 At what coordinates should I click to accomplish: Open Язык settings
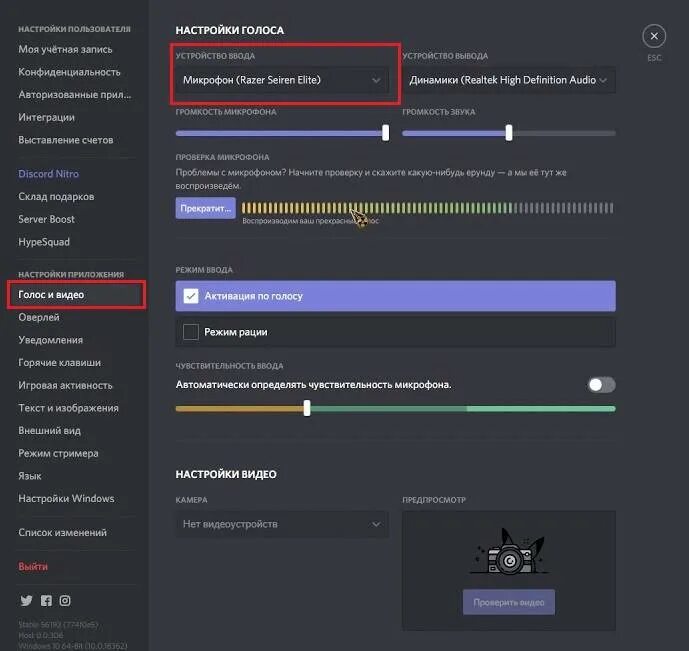[x=29, y=476]
